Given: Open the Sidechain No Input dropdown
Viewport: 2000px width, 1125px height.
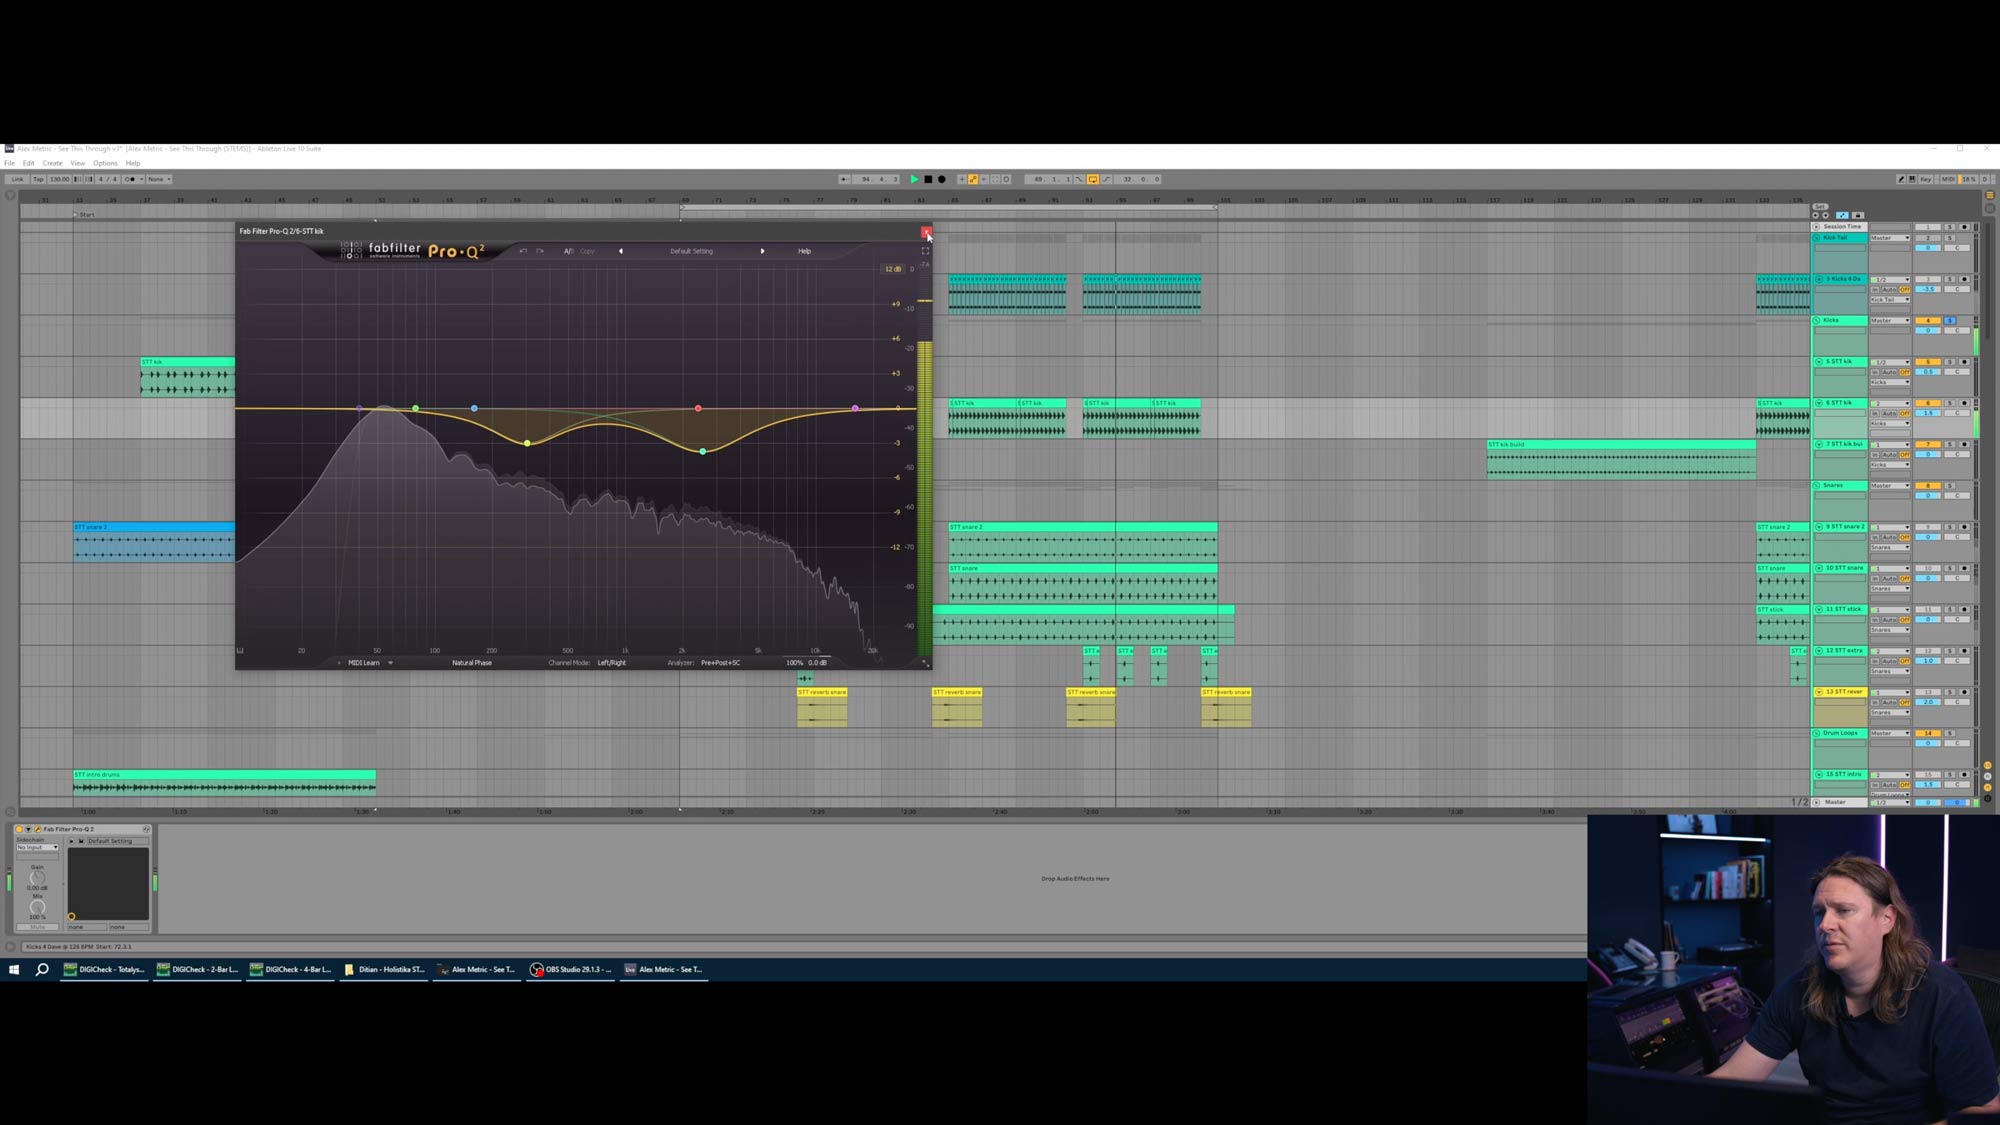Looking at the screenshot, I should (37, 847).
